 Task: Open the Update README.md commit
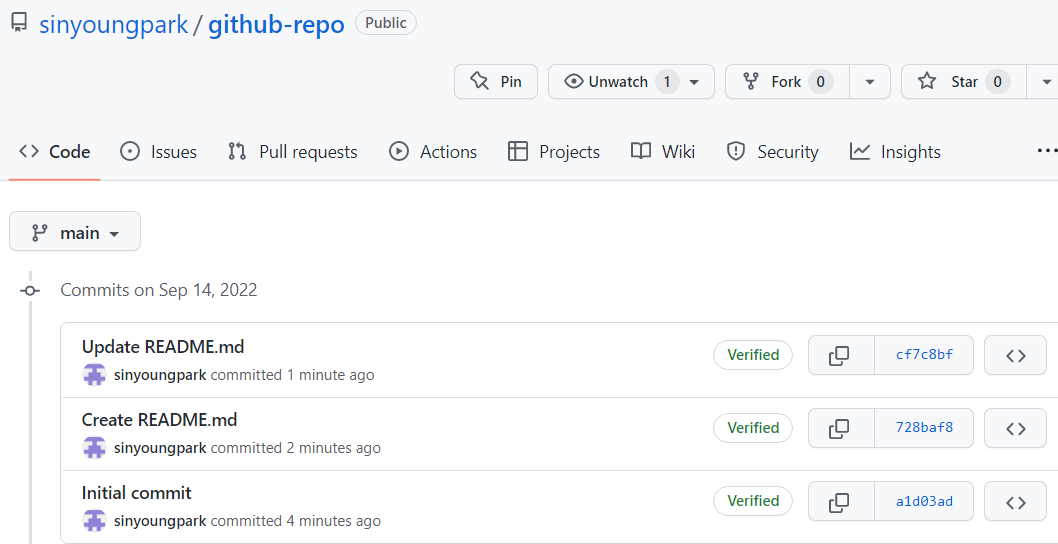pos(163,347)
